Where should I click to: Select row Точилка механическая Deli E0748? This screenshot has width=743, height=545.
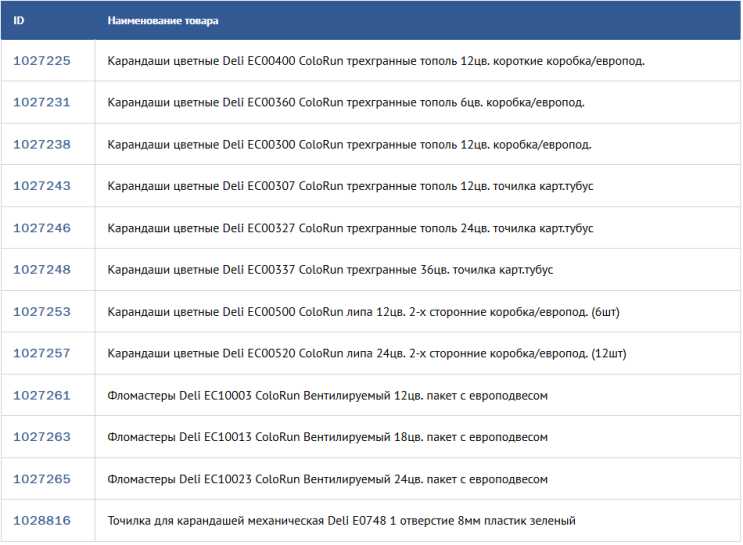click(x=371, y=520)
